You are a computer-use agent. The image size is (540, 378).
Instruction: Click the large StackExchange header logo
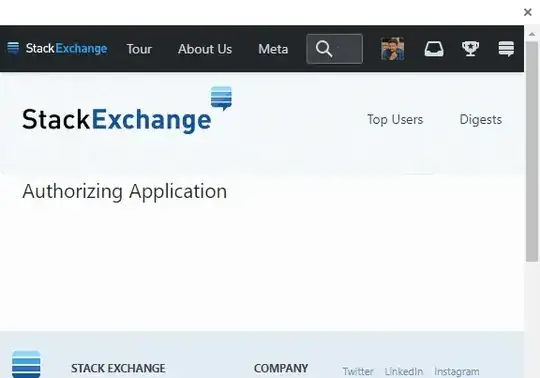127,110
